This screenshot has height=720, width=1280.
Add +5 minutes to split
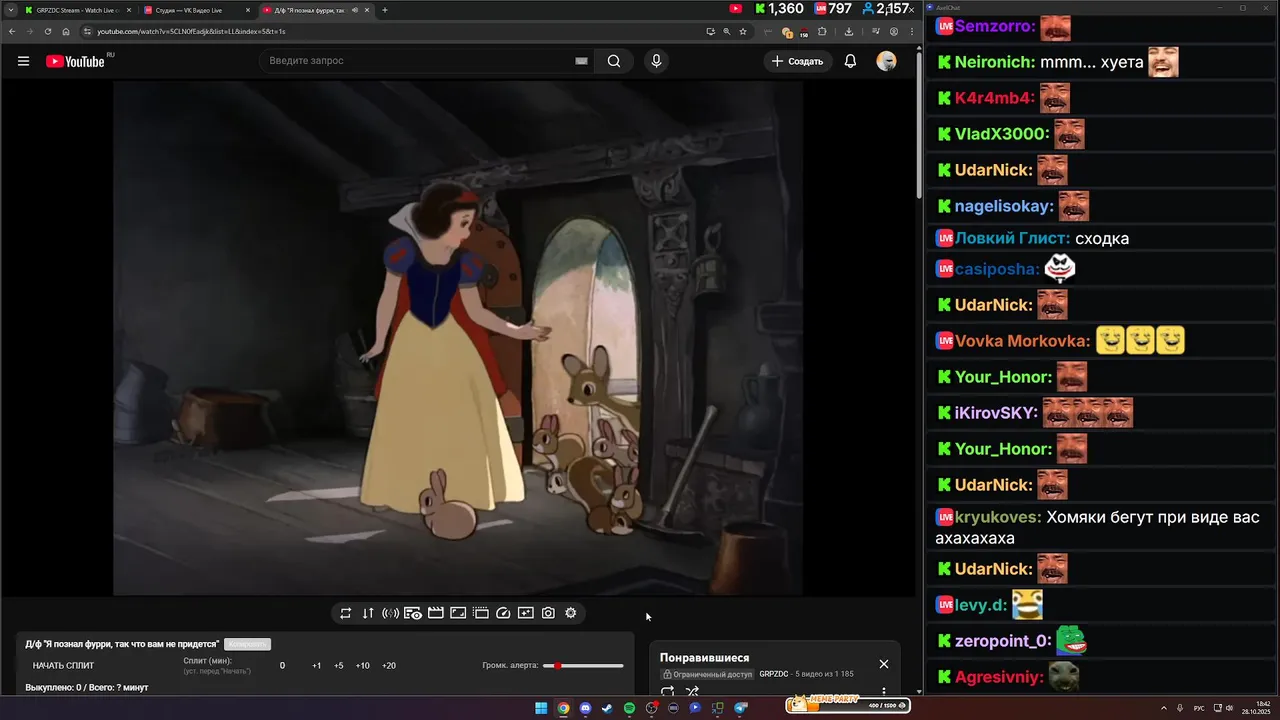tap(339, 666)
